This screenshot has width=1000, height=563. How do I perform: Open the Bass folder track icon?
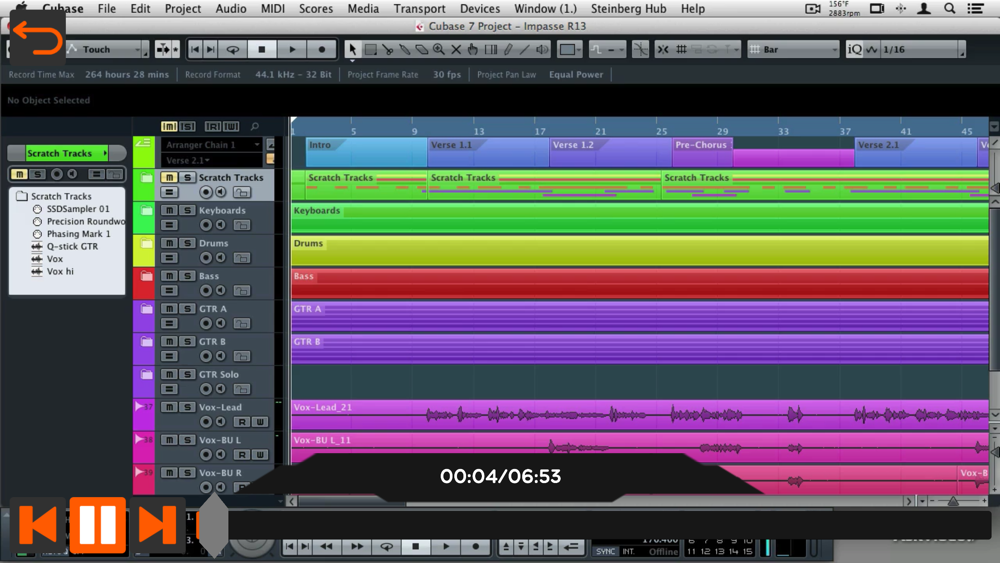[146, 276]
